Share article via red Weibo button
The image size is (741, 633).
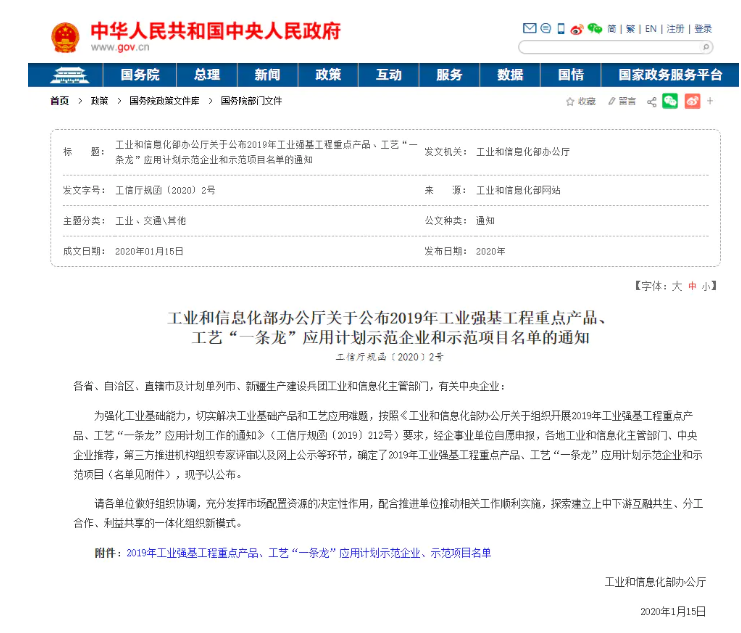click(691, 101)
